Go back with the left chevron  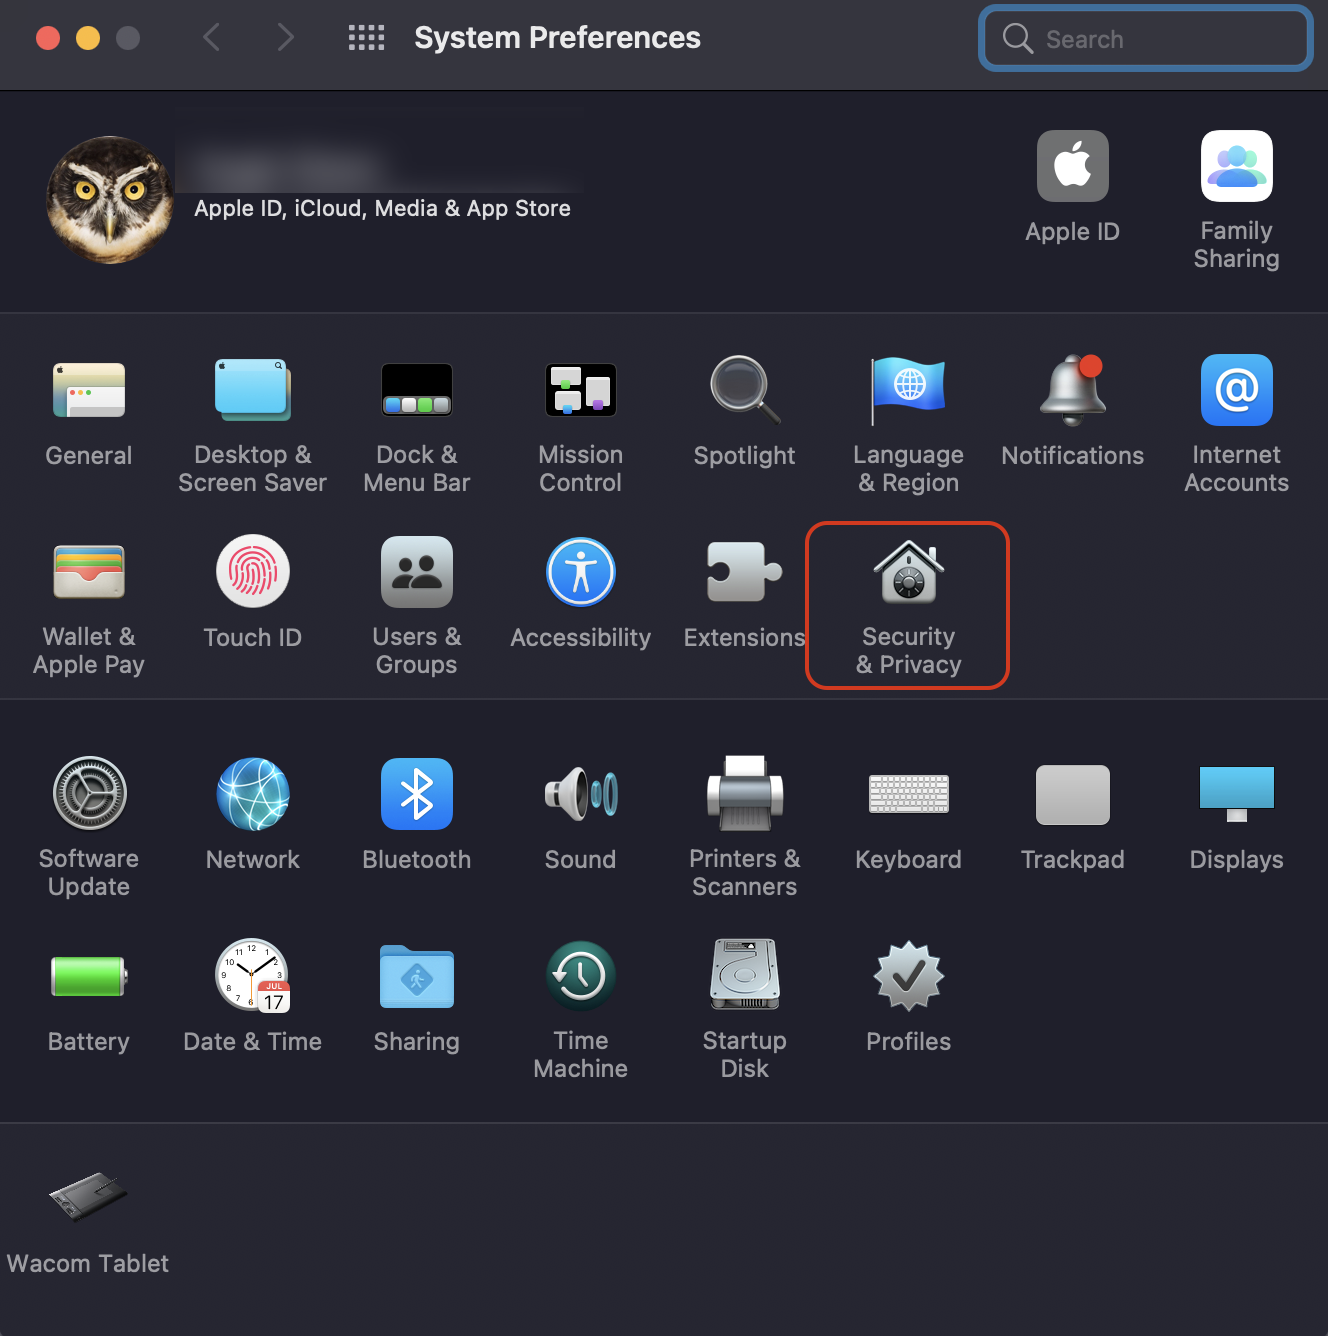click(x=211, y=38)
